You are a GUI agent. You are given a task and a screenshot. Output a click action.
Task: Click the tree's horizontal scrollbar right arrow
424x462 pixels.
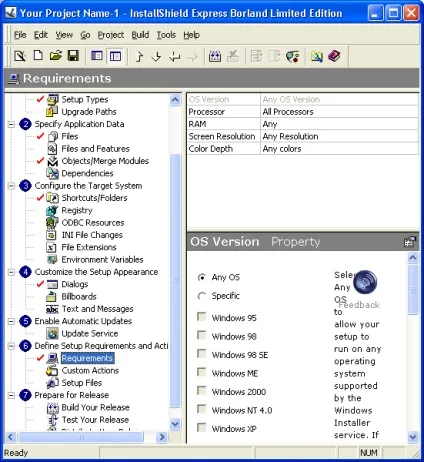162,437
